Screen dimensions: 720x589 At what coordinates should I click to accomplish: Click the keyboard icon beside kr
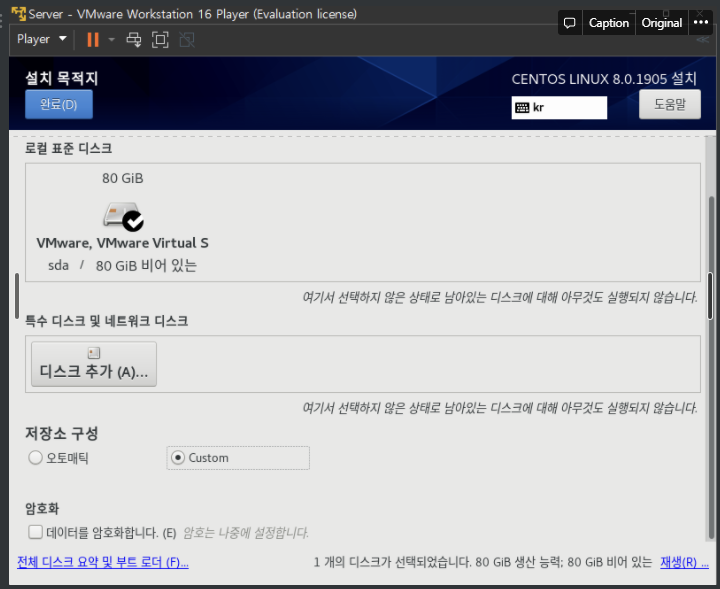click(522, 108)
